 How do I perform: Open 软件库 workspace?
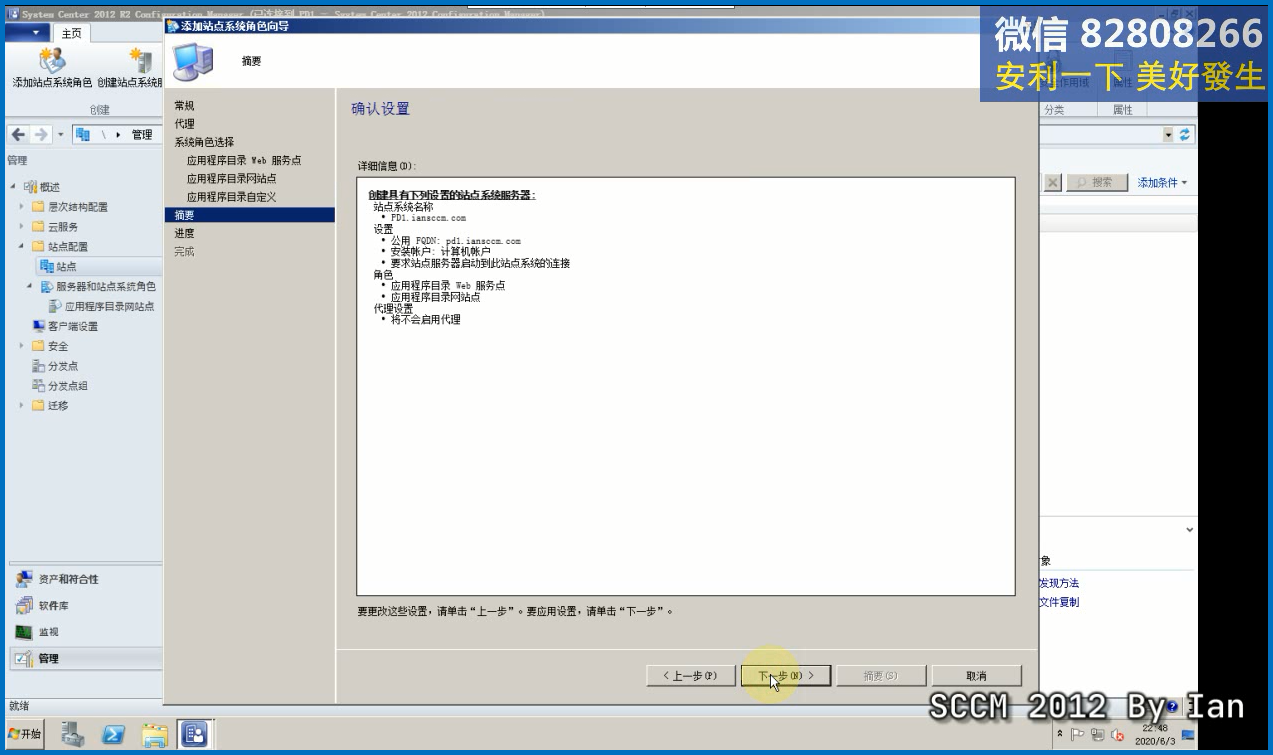pos(84,605)
